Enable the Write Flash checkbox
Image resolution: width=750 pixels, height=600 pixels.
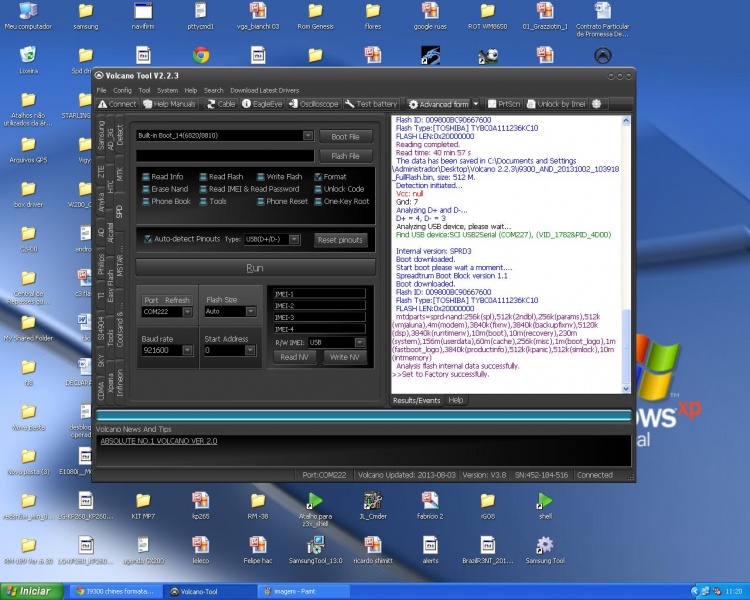261,177
